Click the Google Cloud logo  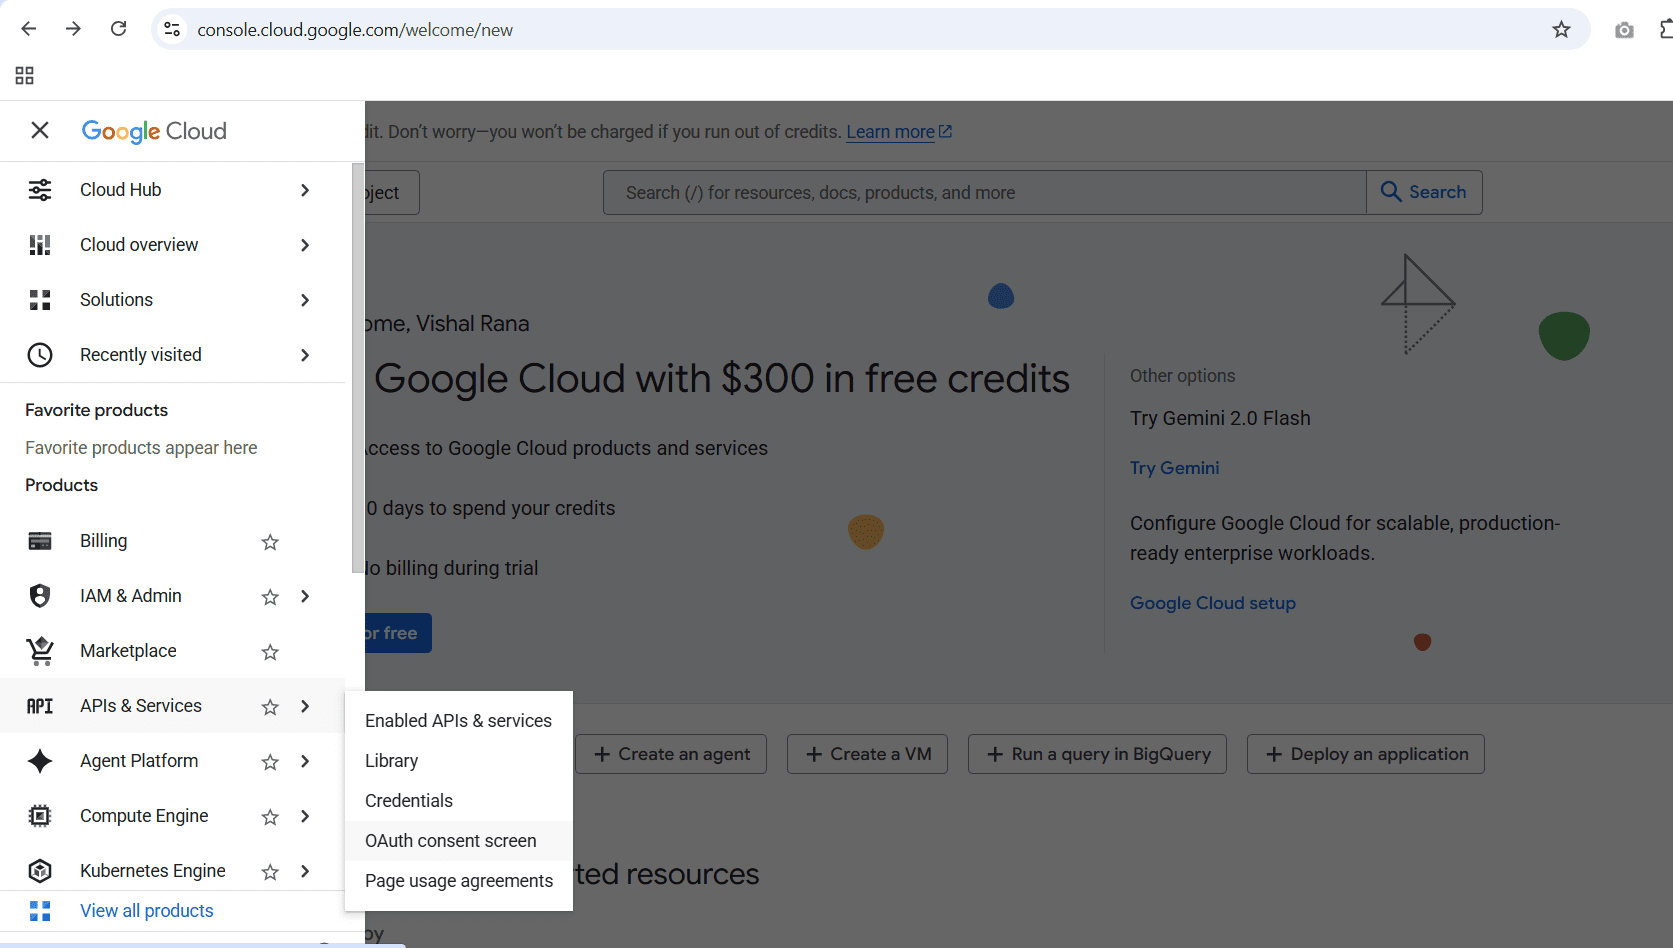pyautogui.click(x=154, y=131)
